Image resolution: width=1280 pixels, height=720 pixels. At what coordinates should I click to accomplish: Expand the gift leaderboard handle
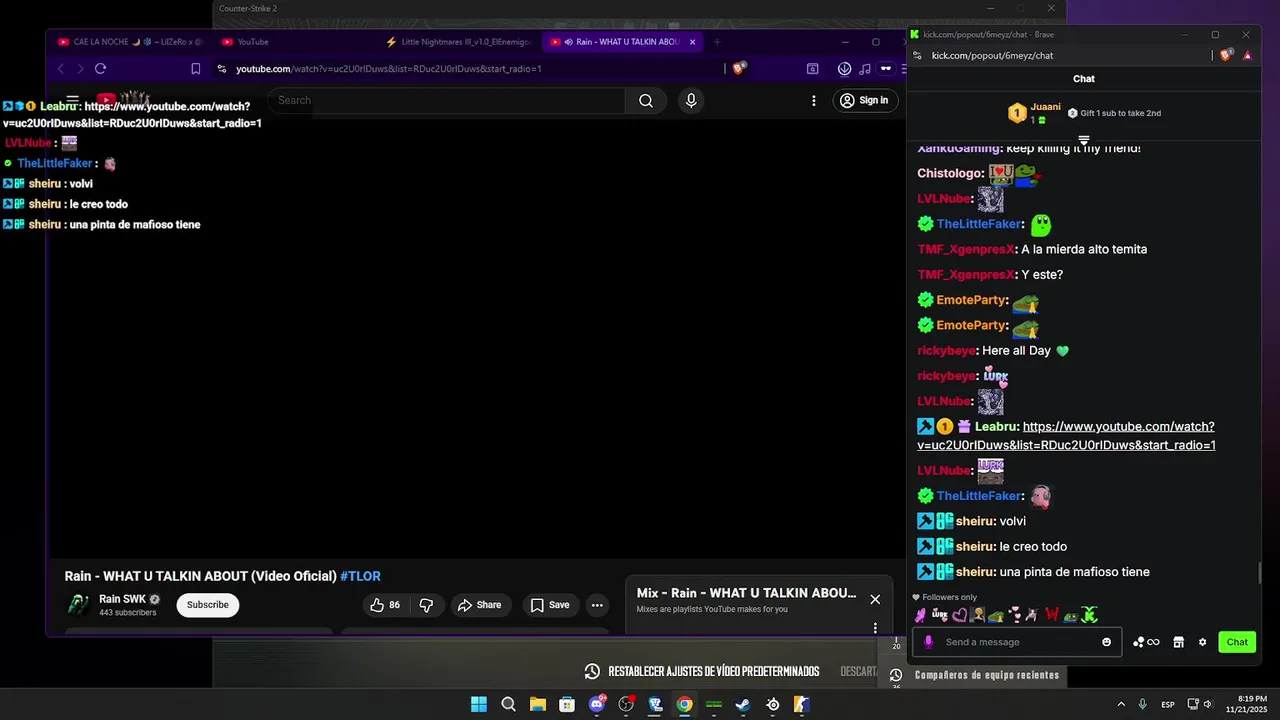pyautogui.click(x=1083, y=140)
